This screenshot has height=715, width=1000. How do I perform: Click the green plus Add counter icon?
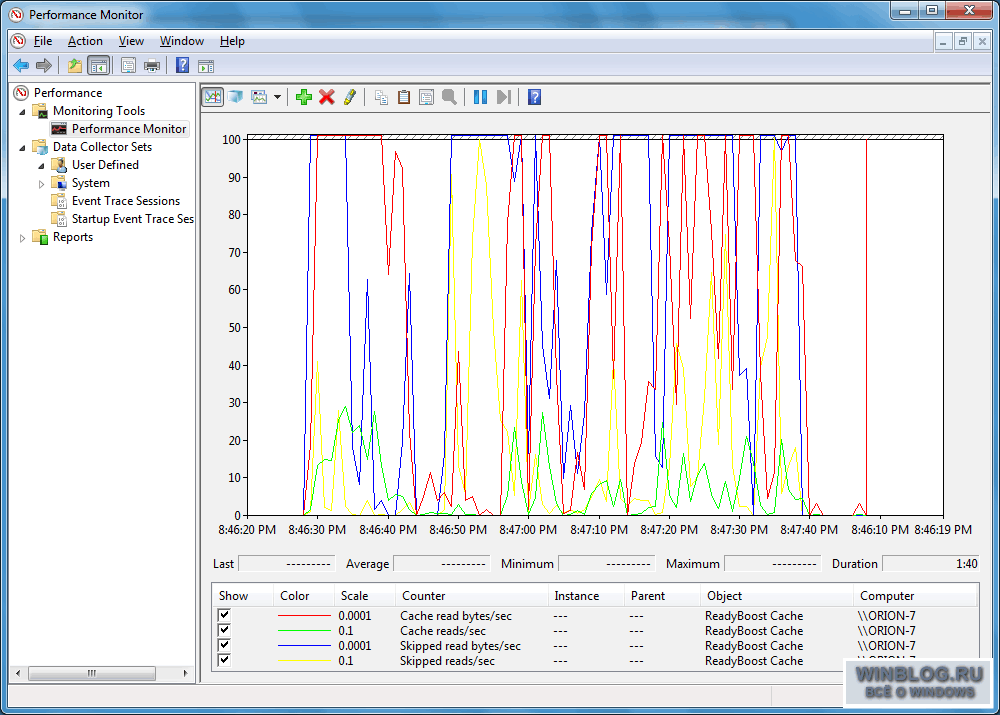tap(304, 97)
